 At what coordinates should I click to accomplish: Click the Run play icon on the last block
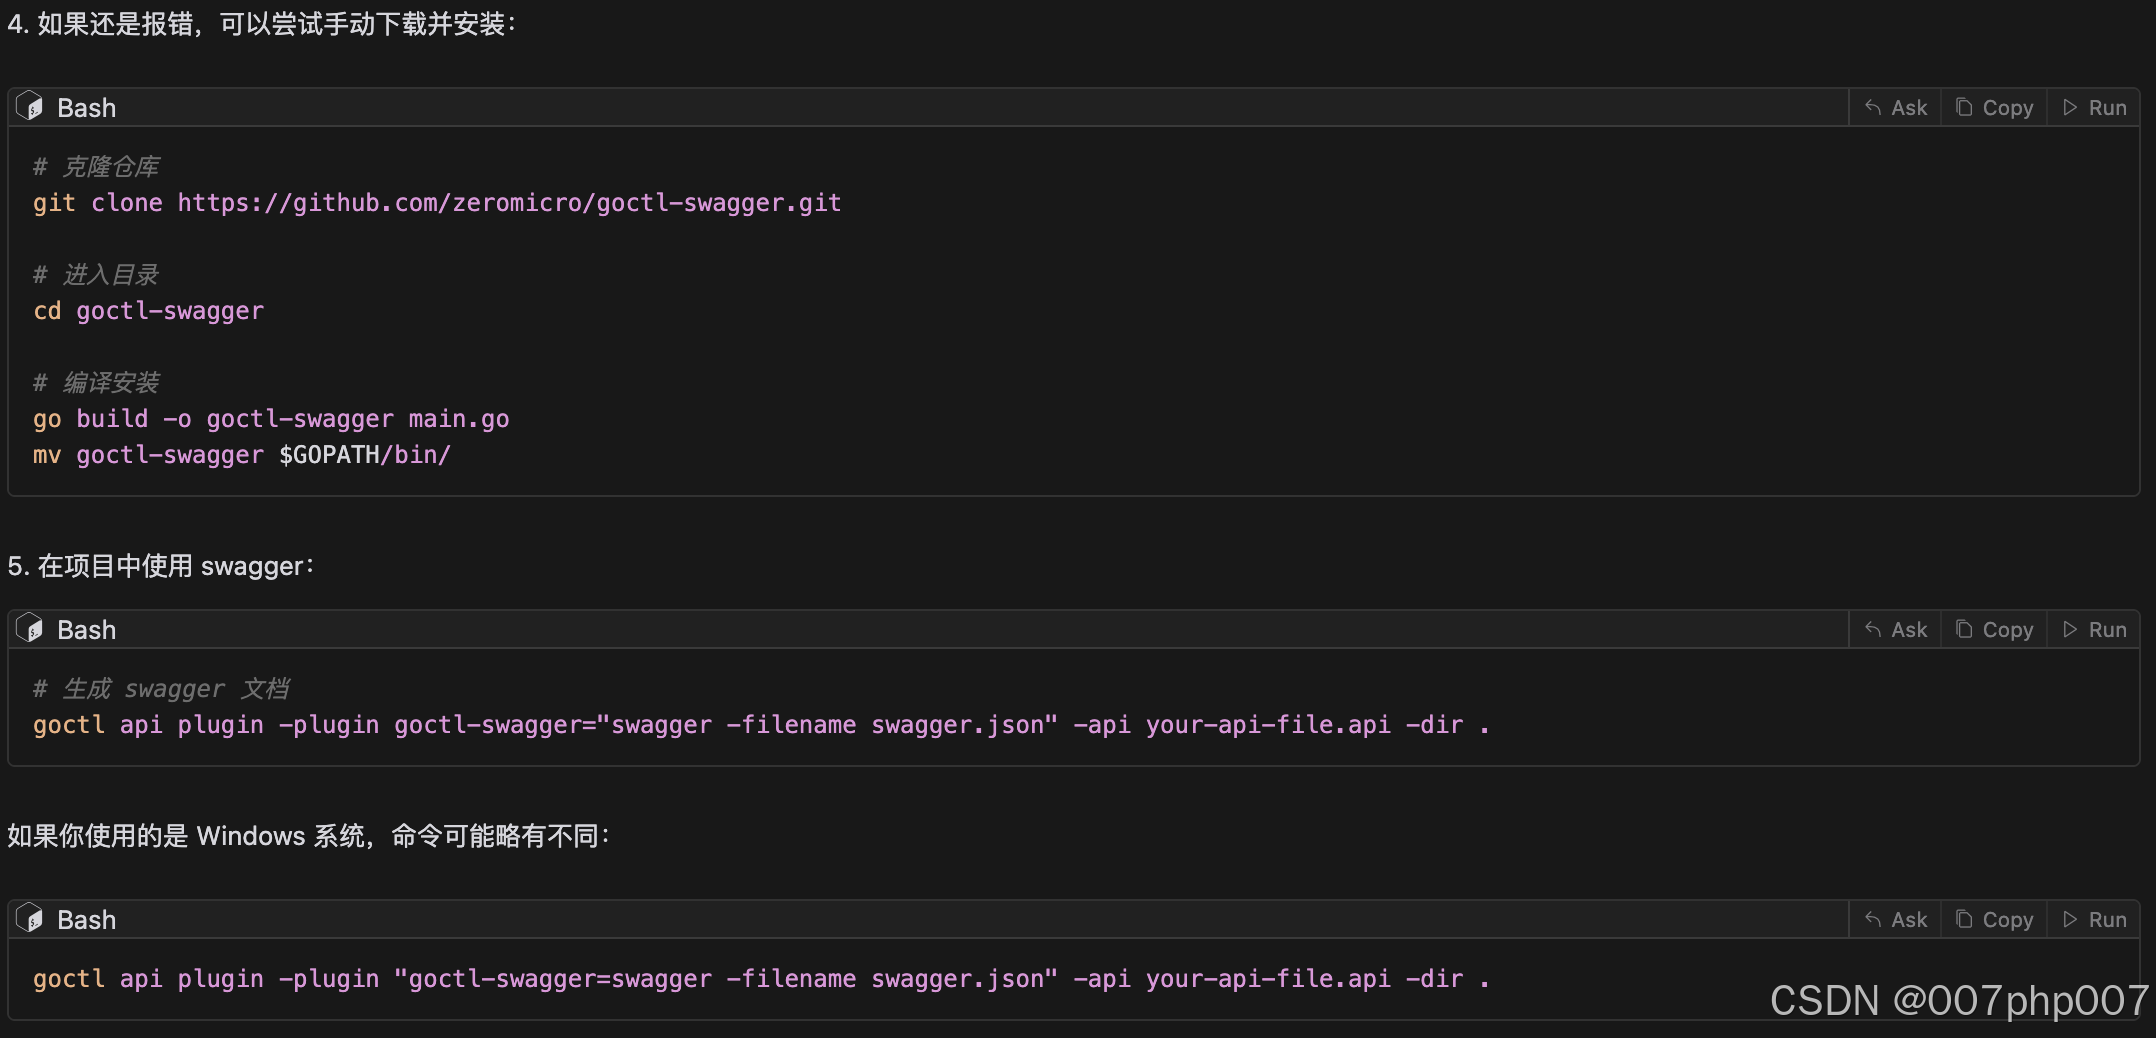click(2072, 919)
